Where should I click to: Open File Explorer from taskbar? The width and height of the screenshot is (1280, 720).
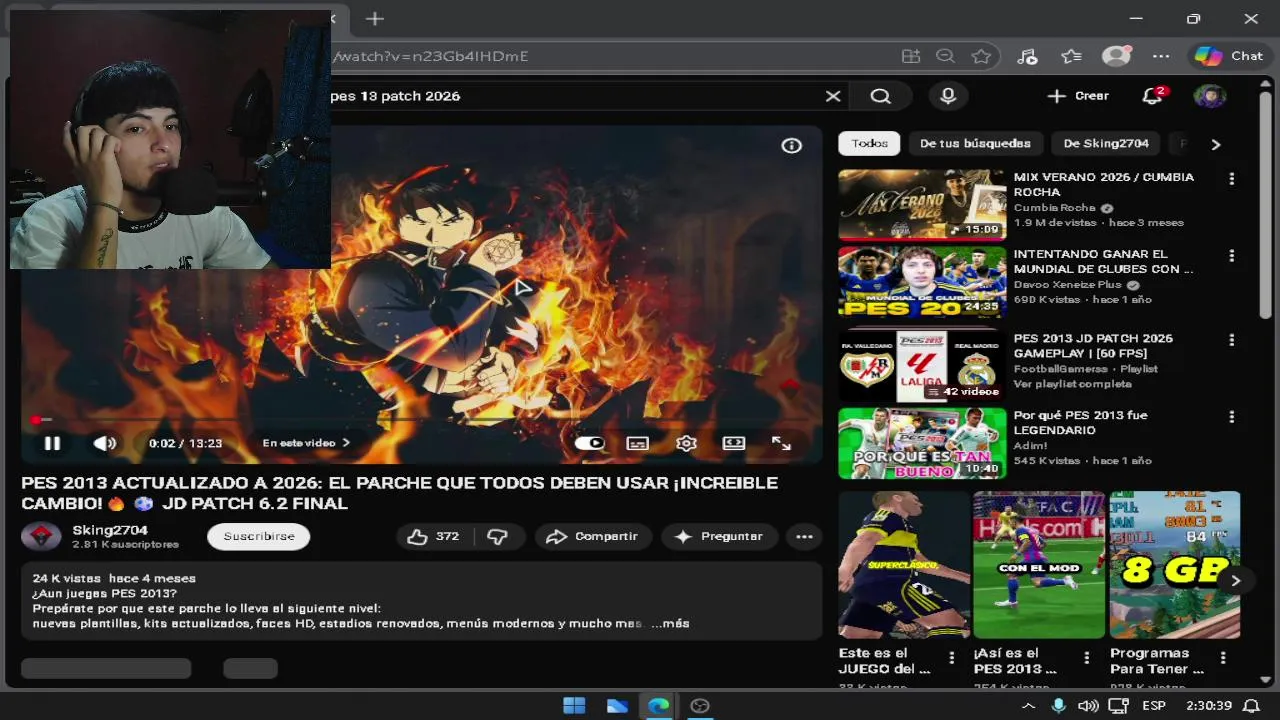pyautogui.click(x=617, y=706)
